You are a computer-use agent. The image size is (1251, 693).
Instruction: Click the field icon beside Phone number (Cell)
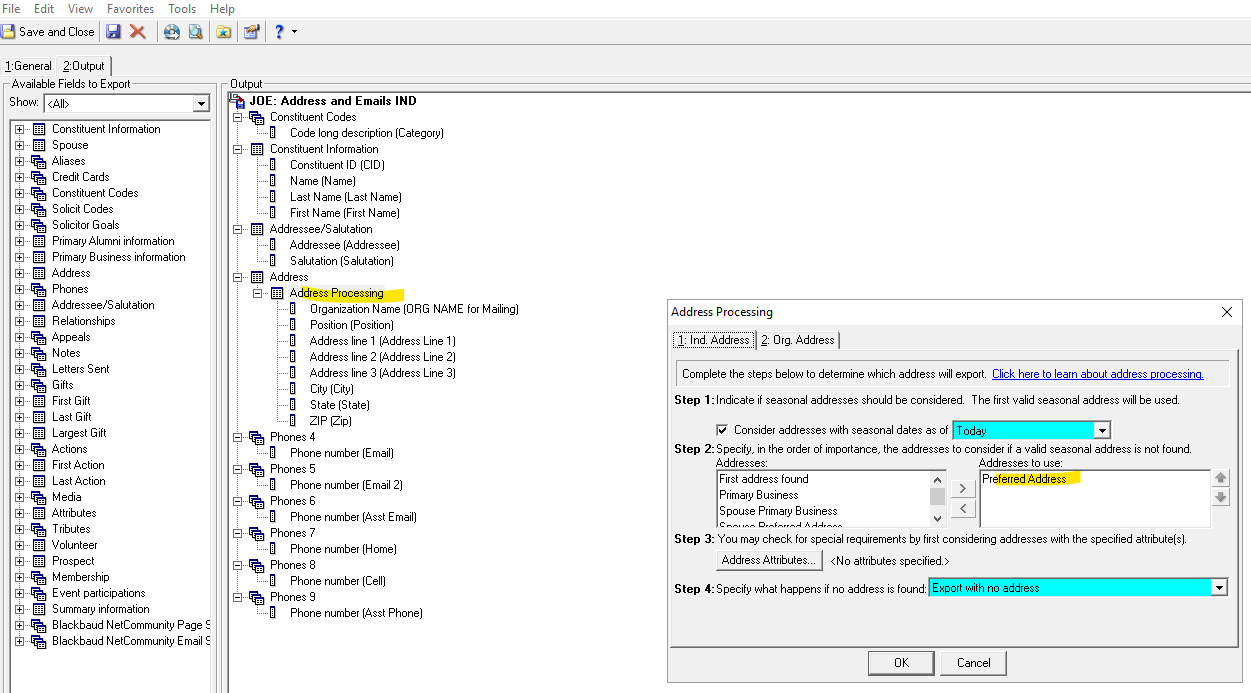pyautogui.click(x=273, y=581)
